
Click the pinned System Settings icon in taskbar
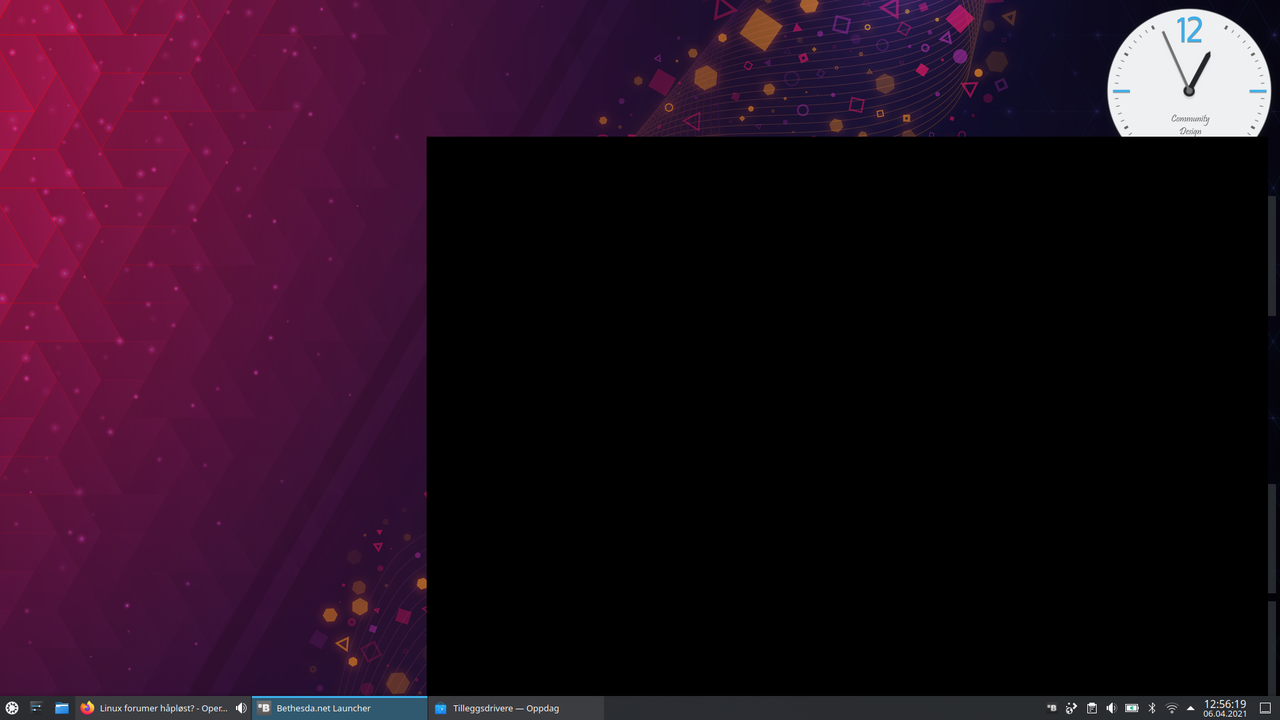pyautogui.click(x=36, y=708)
